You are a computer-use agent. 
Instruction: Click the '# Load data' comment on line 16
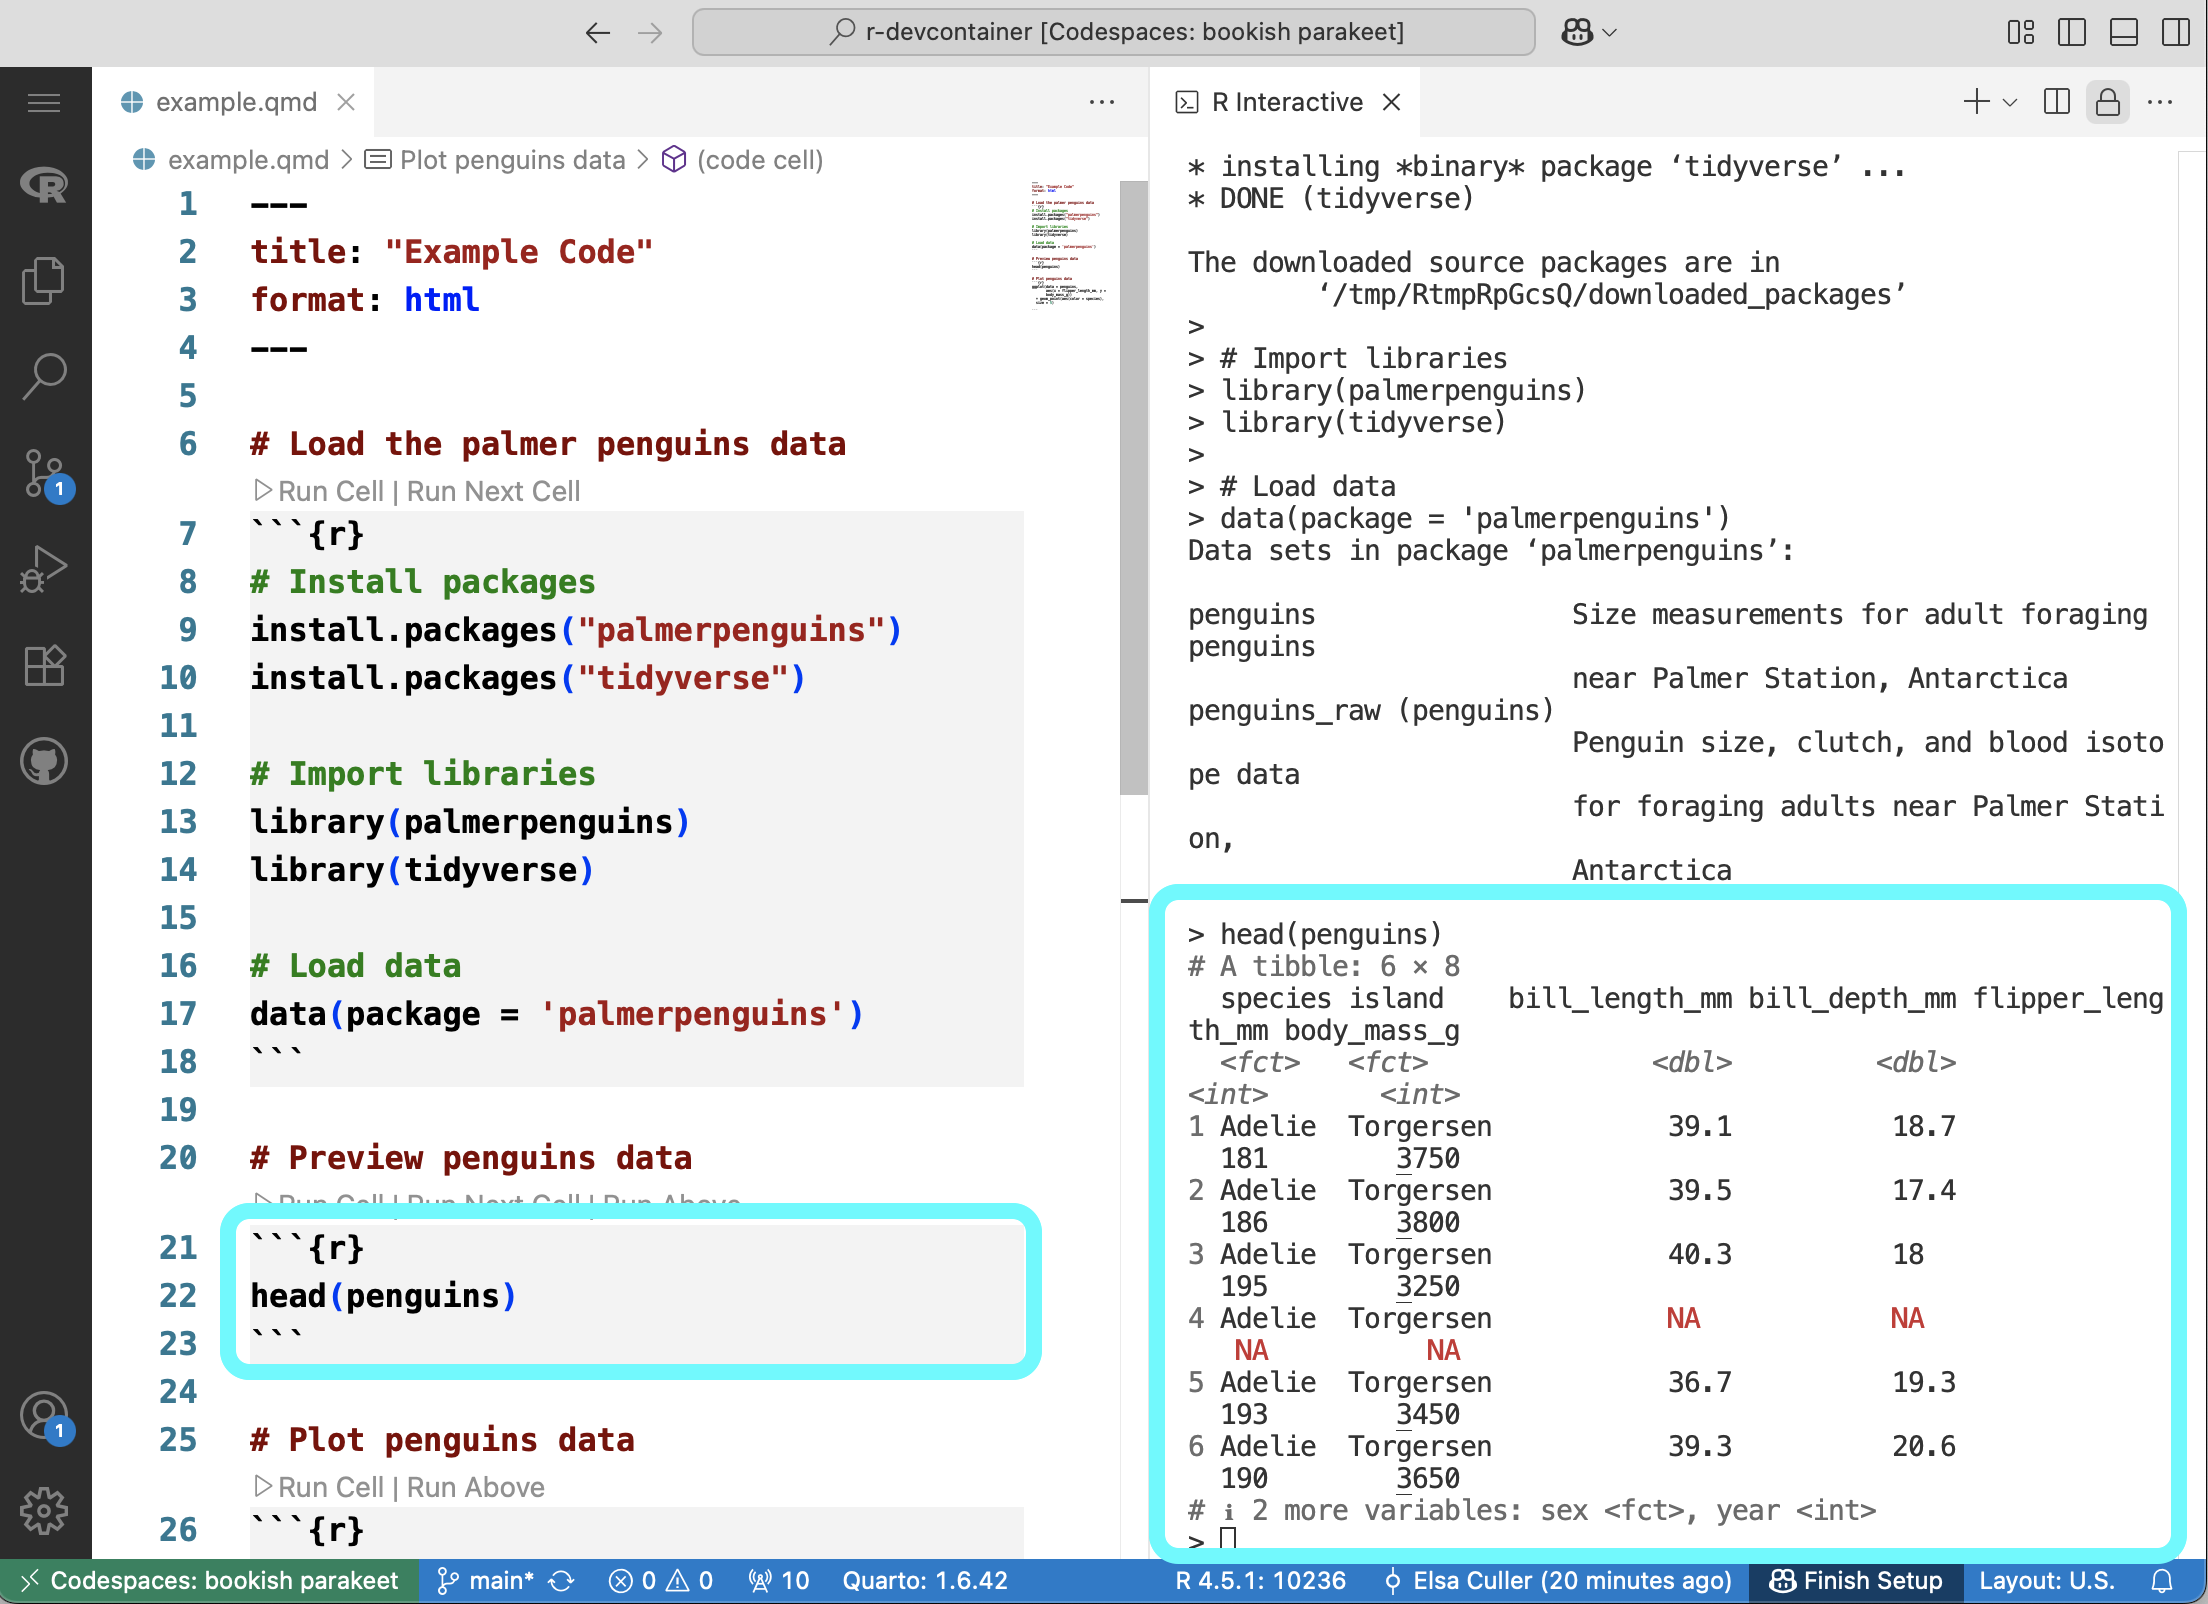(356, 966)
